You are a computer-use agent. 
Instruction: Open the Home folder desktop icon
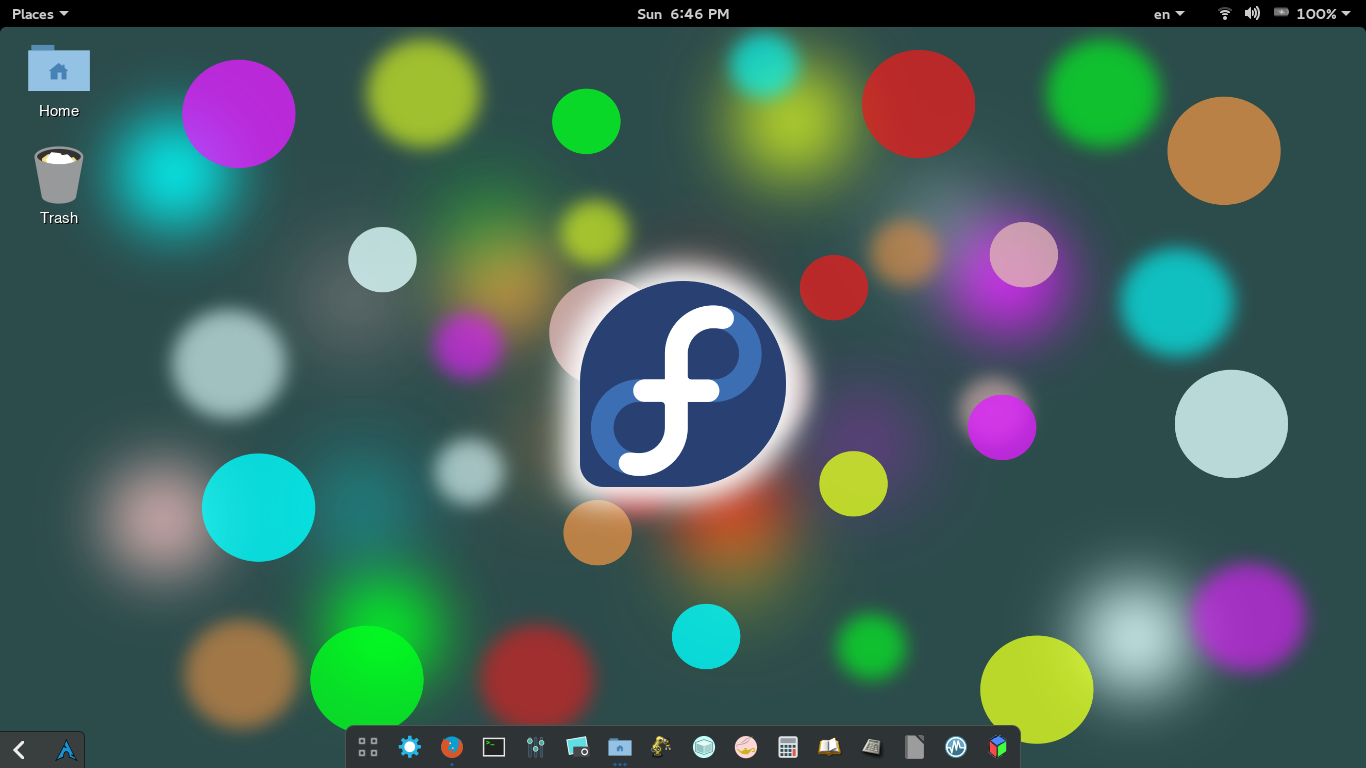click(59, 81)
